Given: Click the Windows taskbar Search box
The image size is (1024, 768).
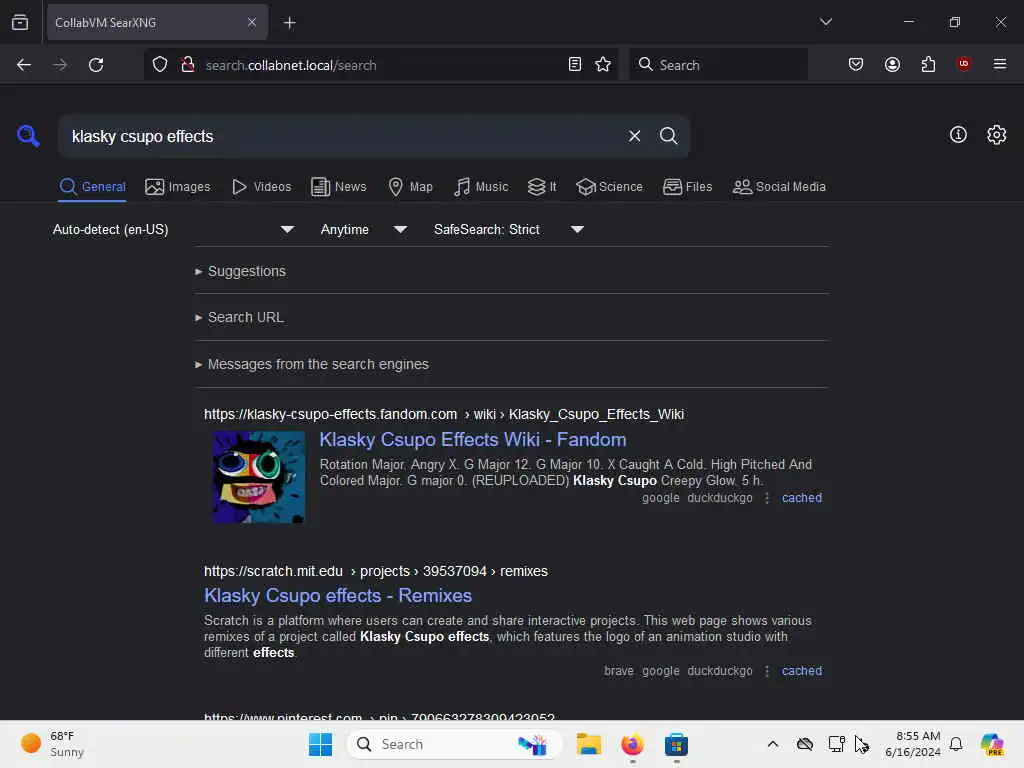Looking at the screenshot, I should (454, 744).
